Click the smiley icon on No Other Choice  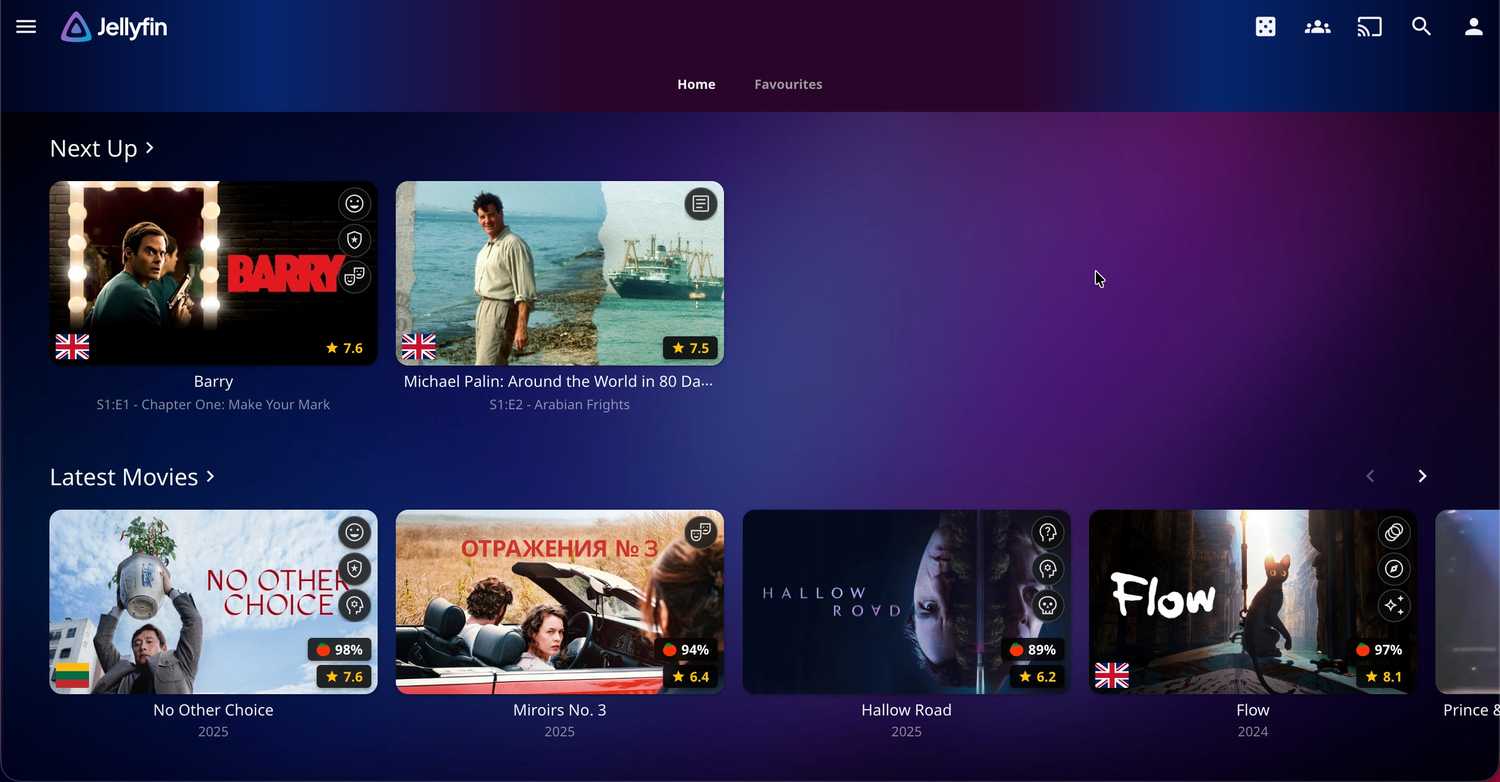tap(354, 532)
